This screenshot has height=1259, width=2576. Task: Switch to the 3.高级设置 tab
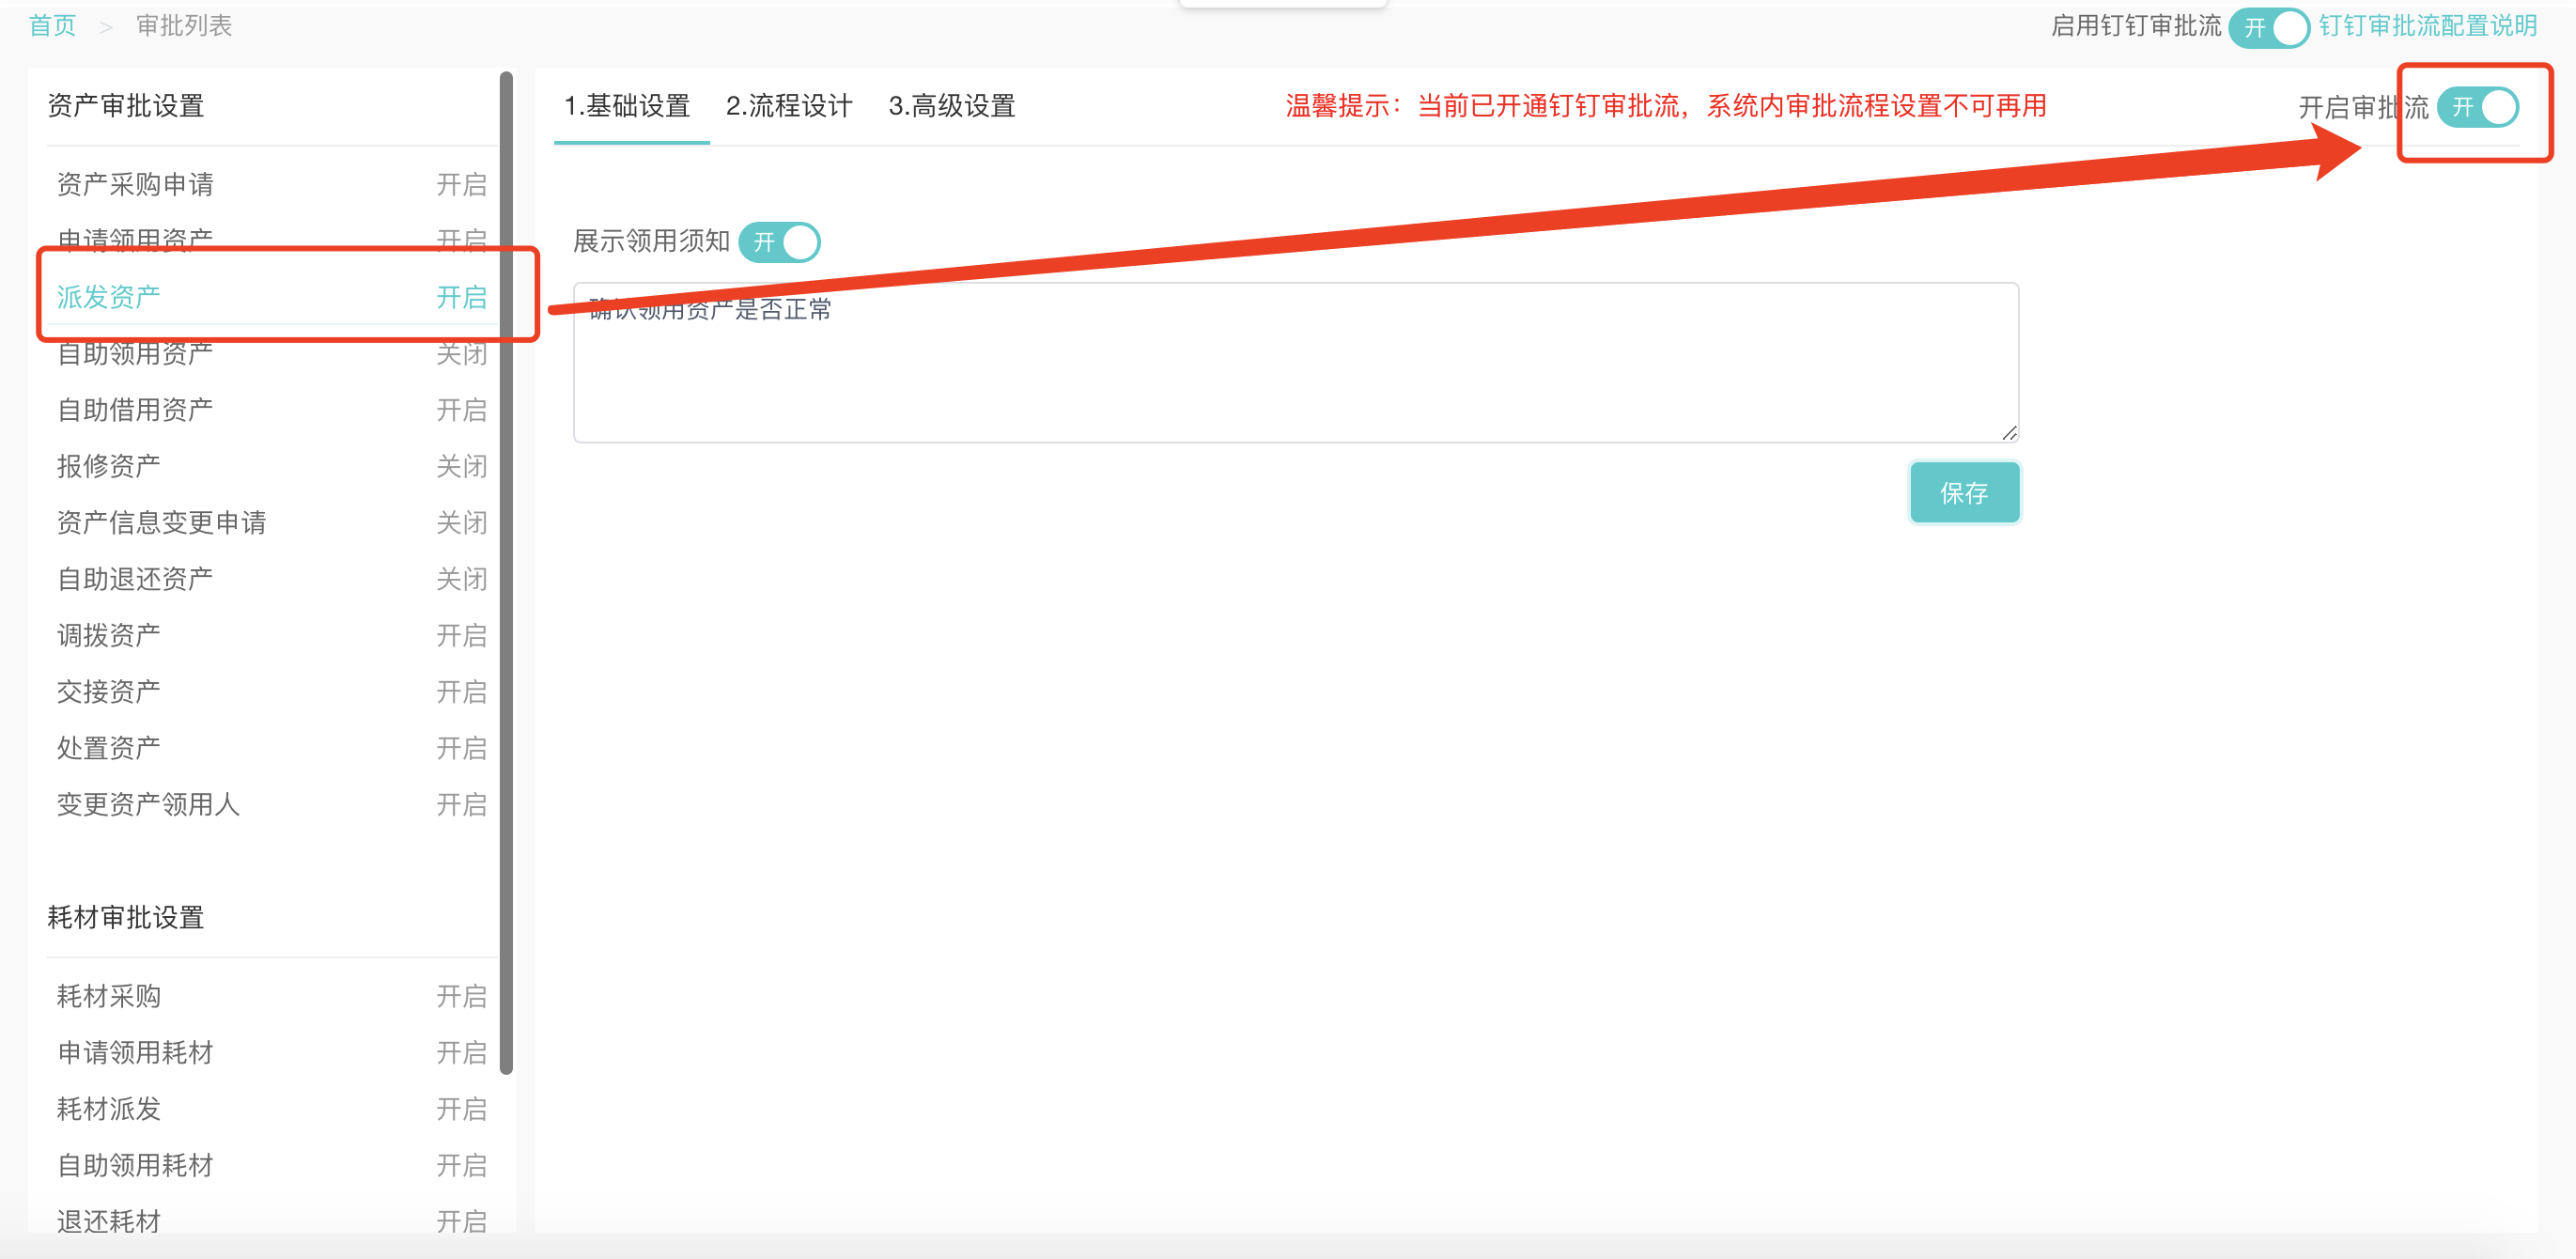pos(951,106)
